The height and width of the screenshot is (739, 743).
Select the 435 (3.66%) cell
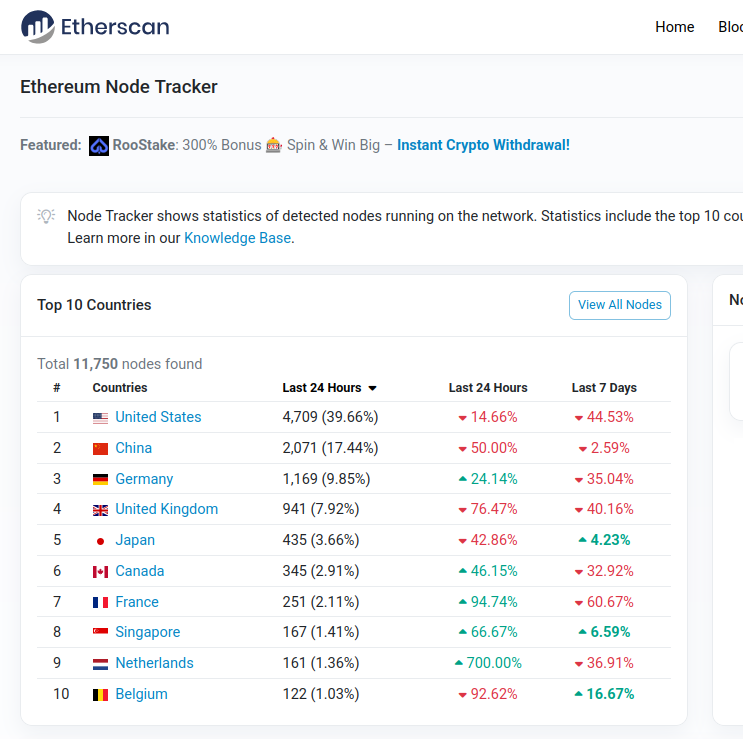pos(321,540)
